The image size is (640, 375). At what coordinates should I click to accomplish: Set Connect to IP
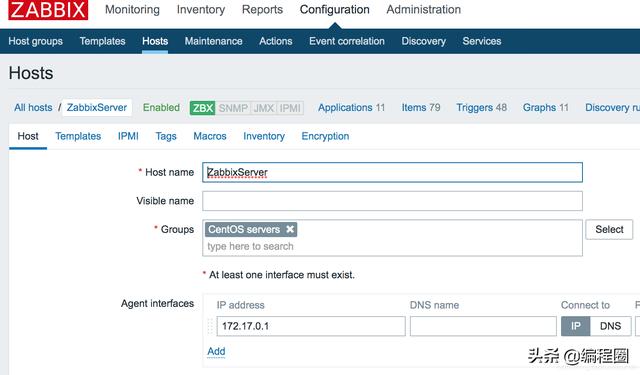click(x=576, y=326)
